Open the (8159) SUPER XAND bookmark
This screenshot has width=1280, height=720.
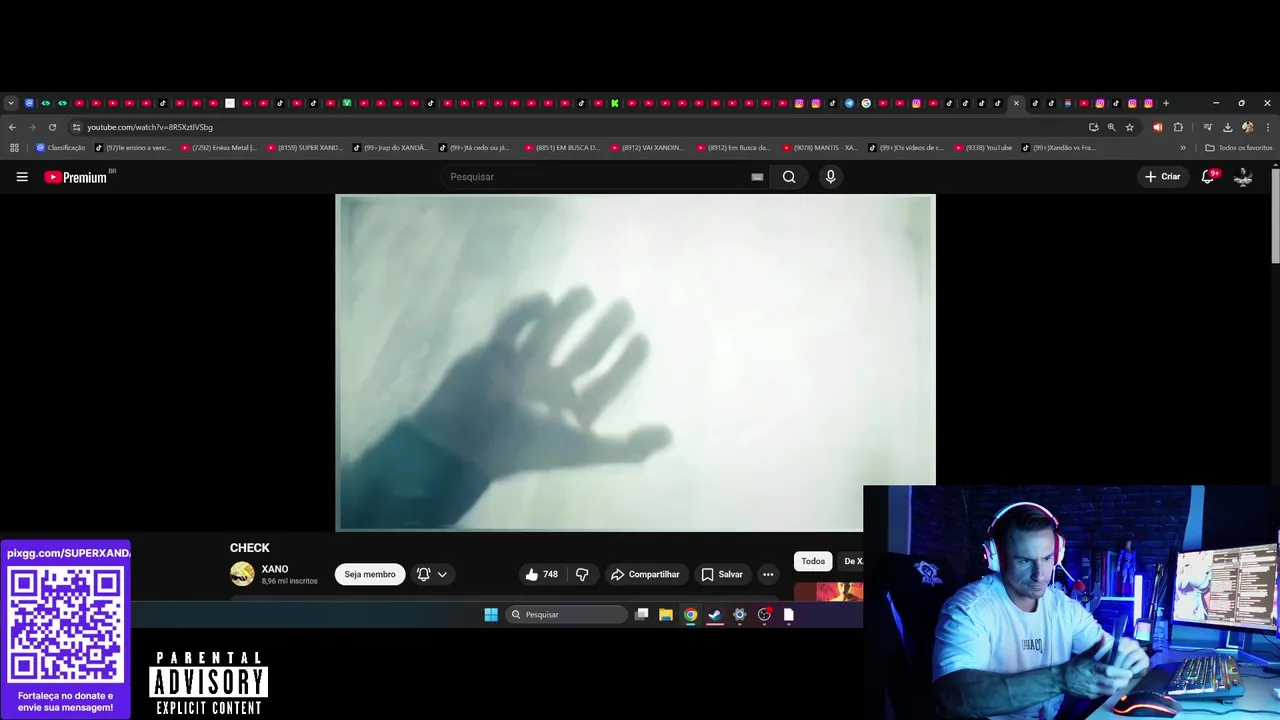304,148
